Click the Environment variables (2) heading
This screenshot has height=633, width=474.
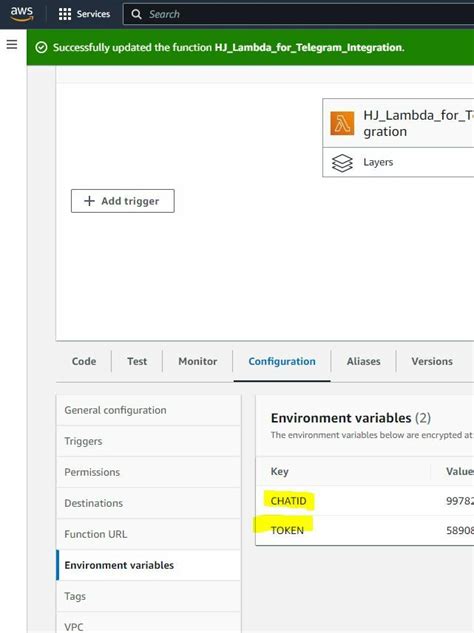pos(351,418)
